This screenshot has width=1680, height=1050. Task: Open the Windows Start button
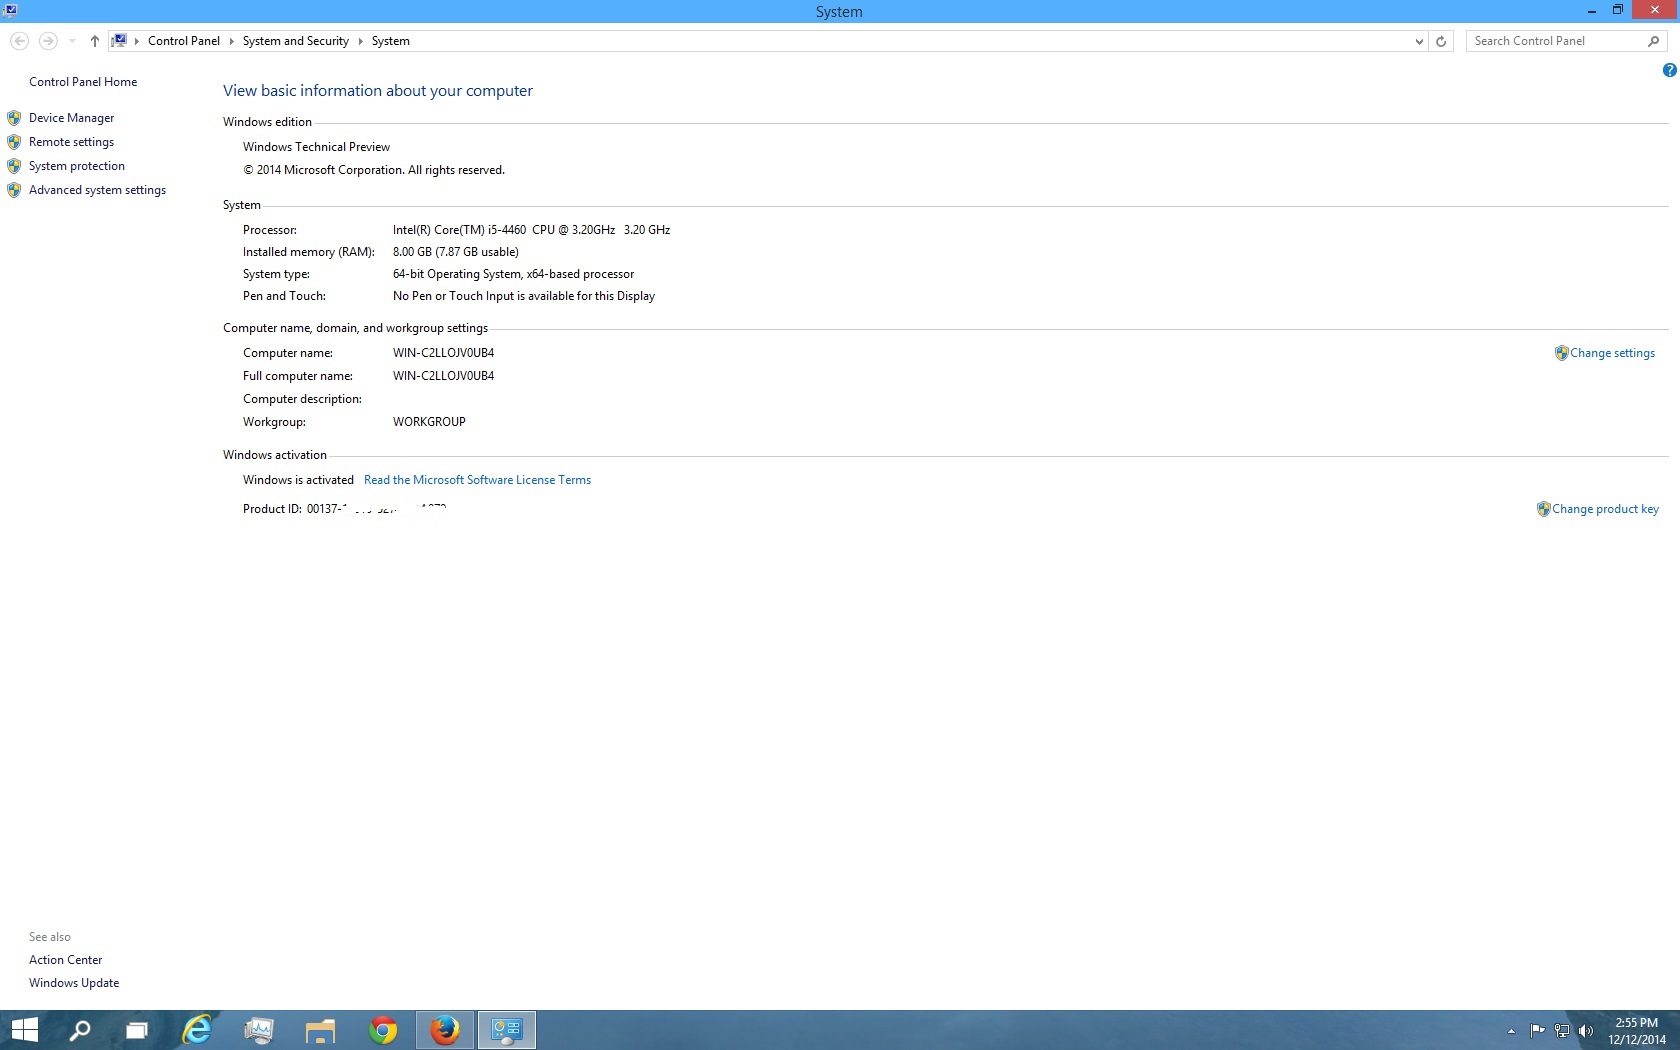(x=24, y=1030)
